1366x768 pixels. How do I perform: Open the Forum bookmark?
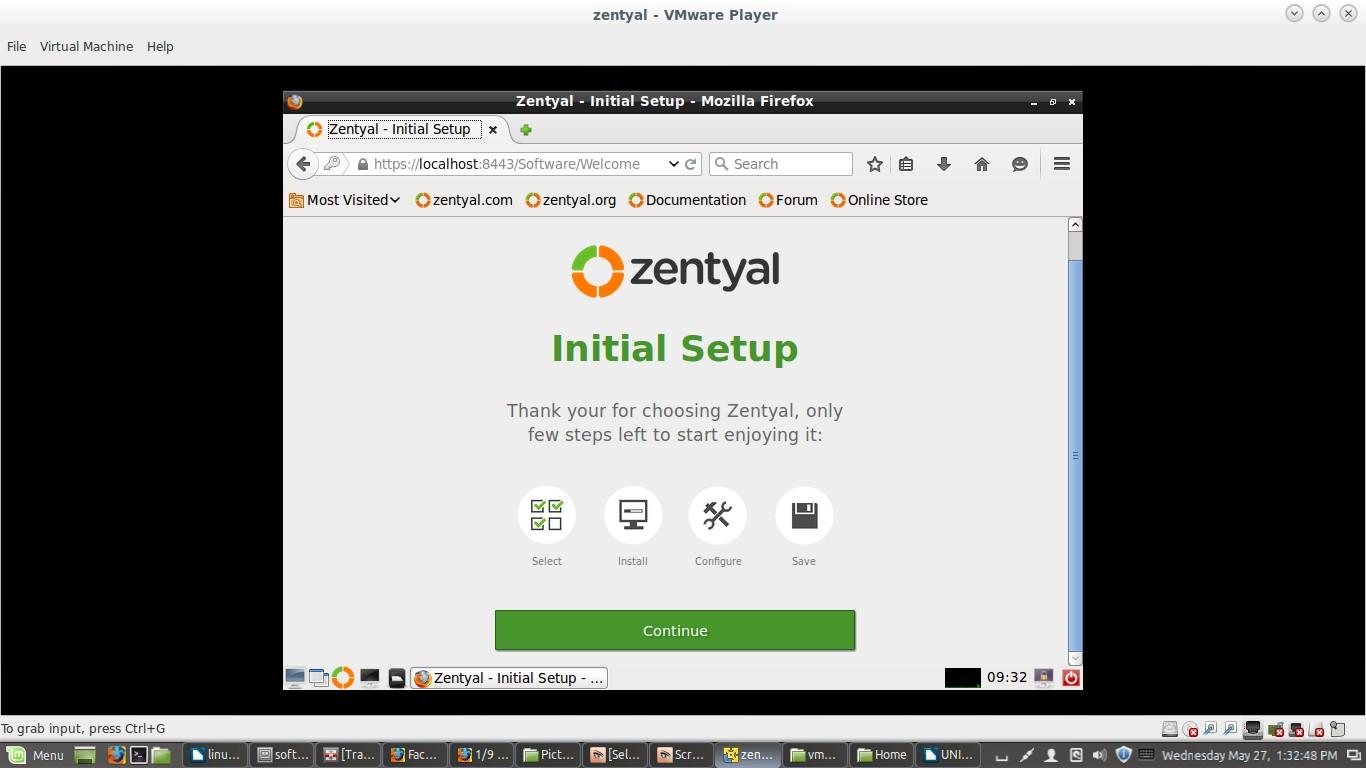coord(788,200)
